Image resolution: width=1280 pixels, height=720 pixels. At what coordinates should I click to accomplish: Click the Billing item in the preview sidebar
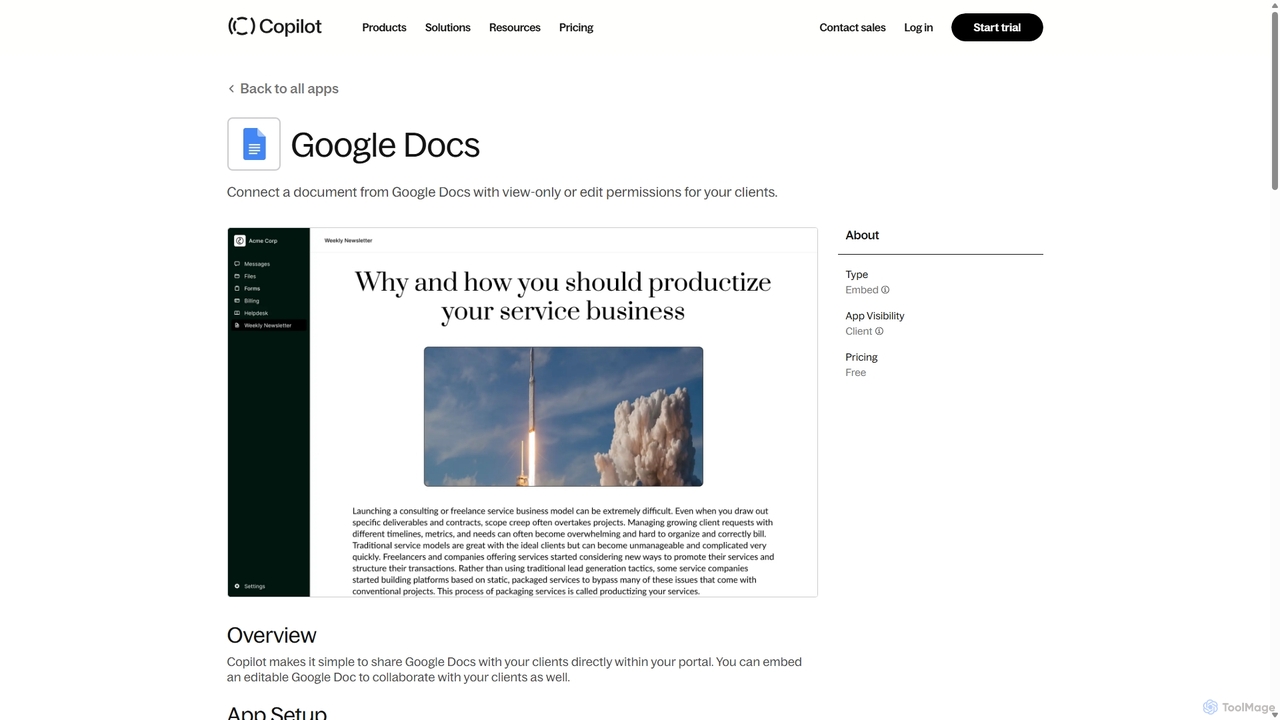(x=251, y=300)
